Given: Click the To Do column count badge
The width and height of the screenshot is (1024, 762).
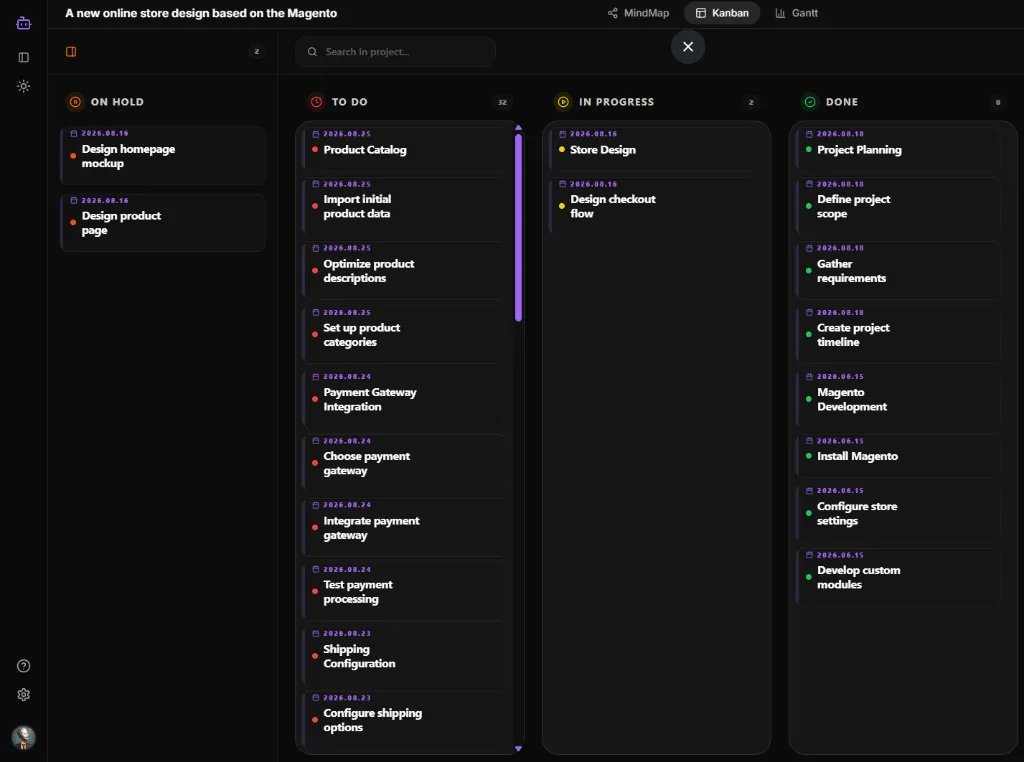Looking at the screenshot, I should click(x=502, y=102).
